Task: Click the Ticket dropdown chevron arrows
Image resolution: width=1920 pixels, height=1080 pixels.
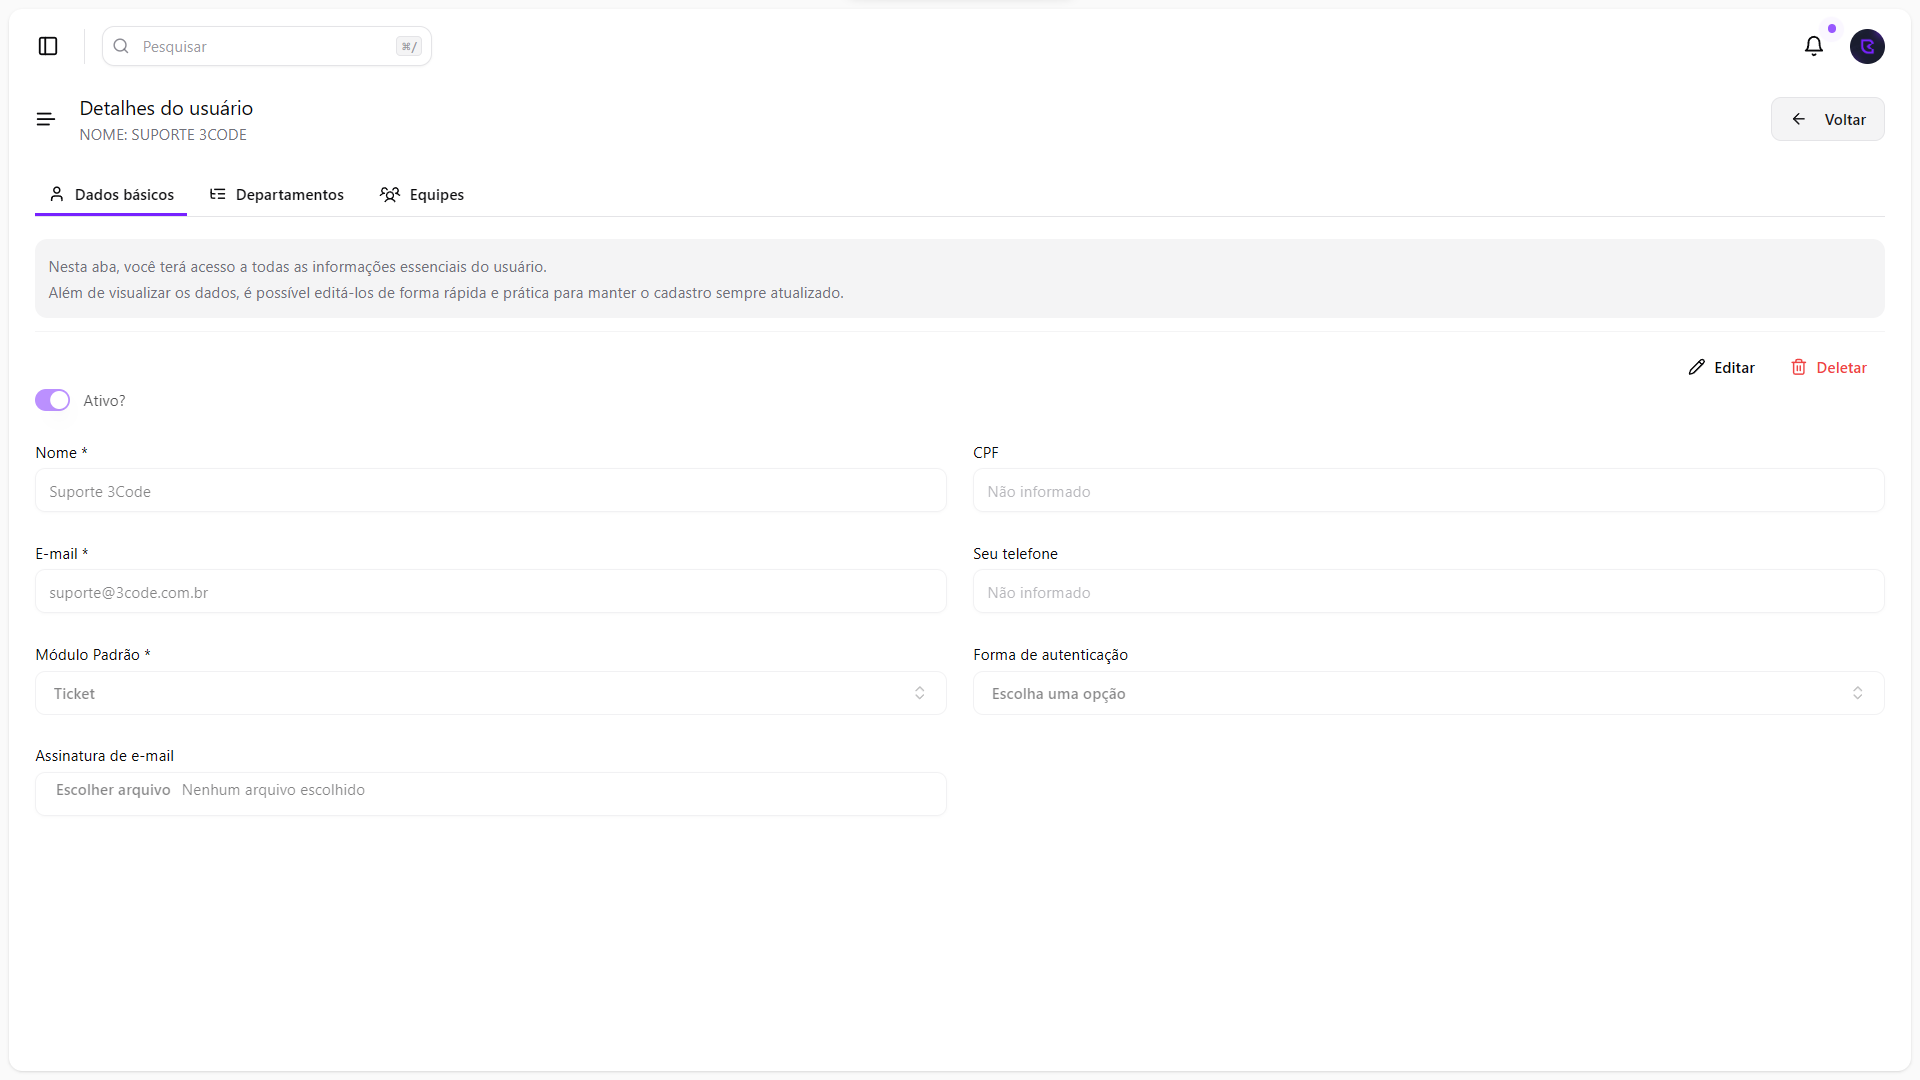Action: pos(919,693)
